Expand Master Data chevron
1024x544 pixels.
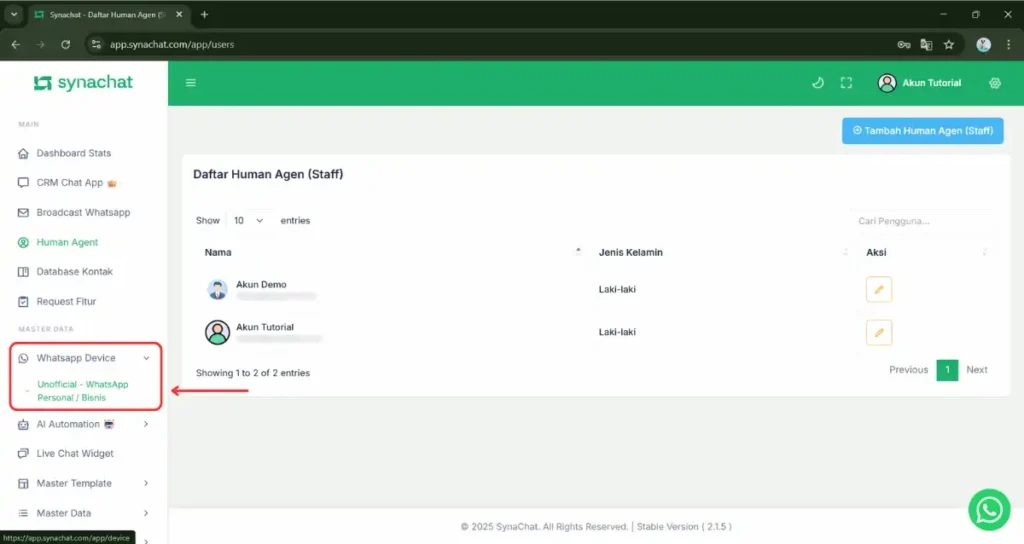point(146,513)
